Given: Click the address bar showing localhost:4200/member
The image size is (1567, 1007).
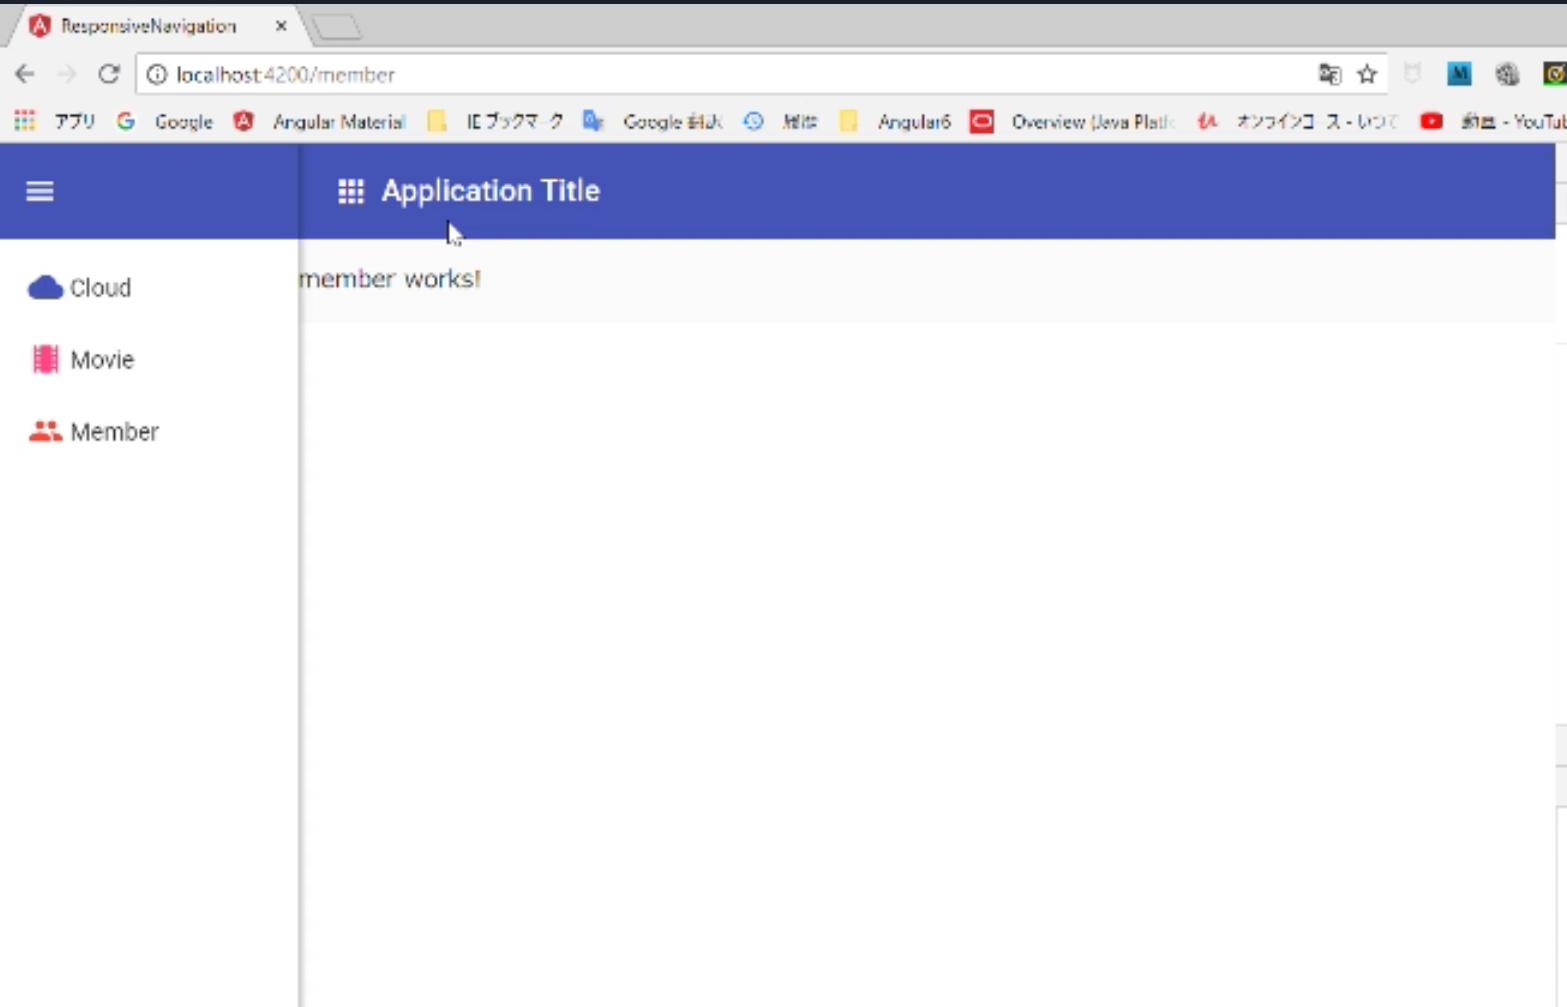Looking at the screenshot, I should pyautogui.click(x=740, y=75).
